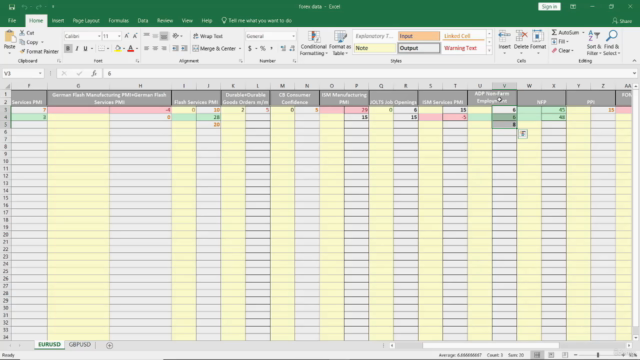Apply the Output cell style
The height and width of the screenshot is (360, 640).
419,48
